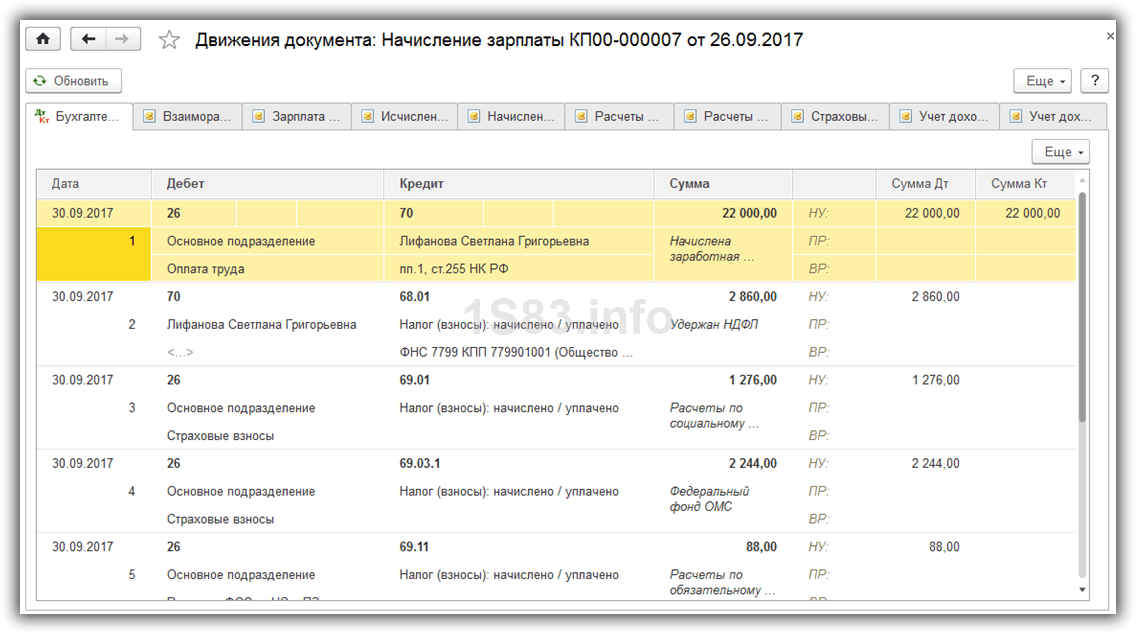Screen dimensions: 1136x634
Task: Click Начислена заработная ... description
Action: 711,249
